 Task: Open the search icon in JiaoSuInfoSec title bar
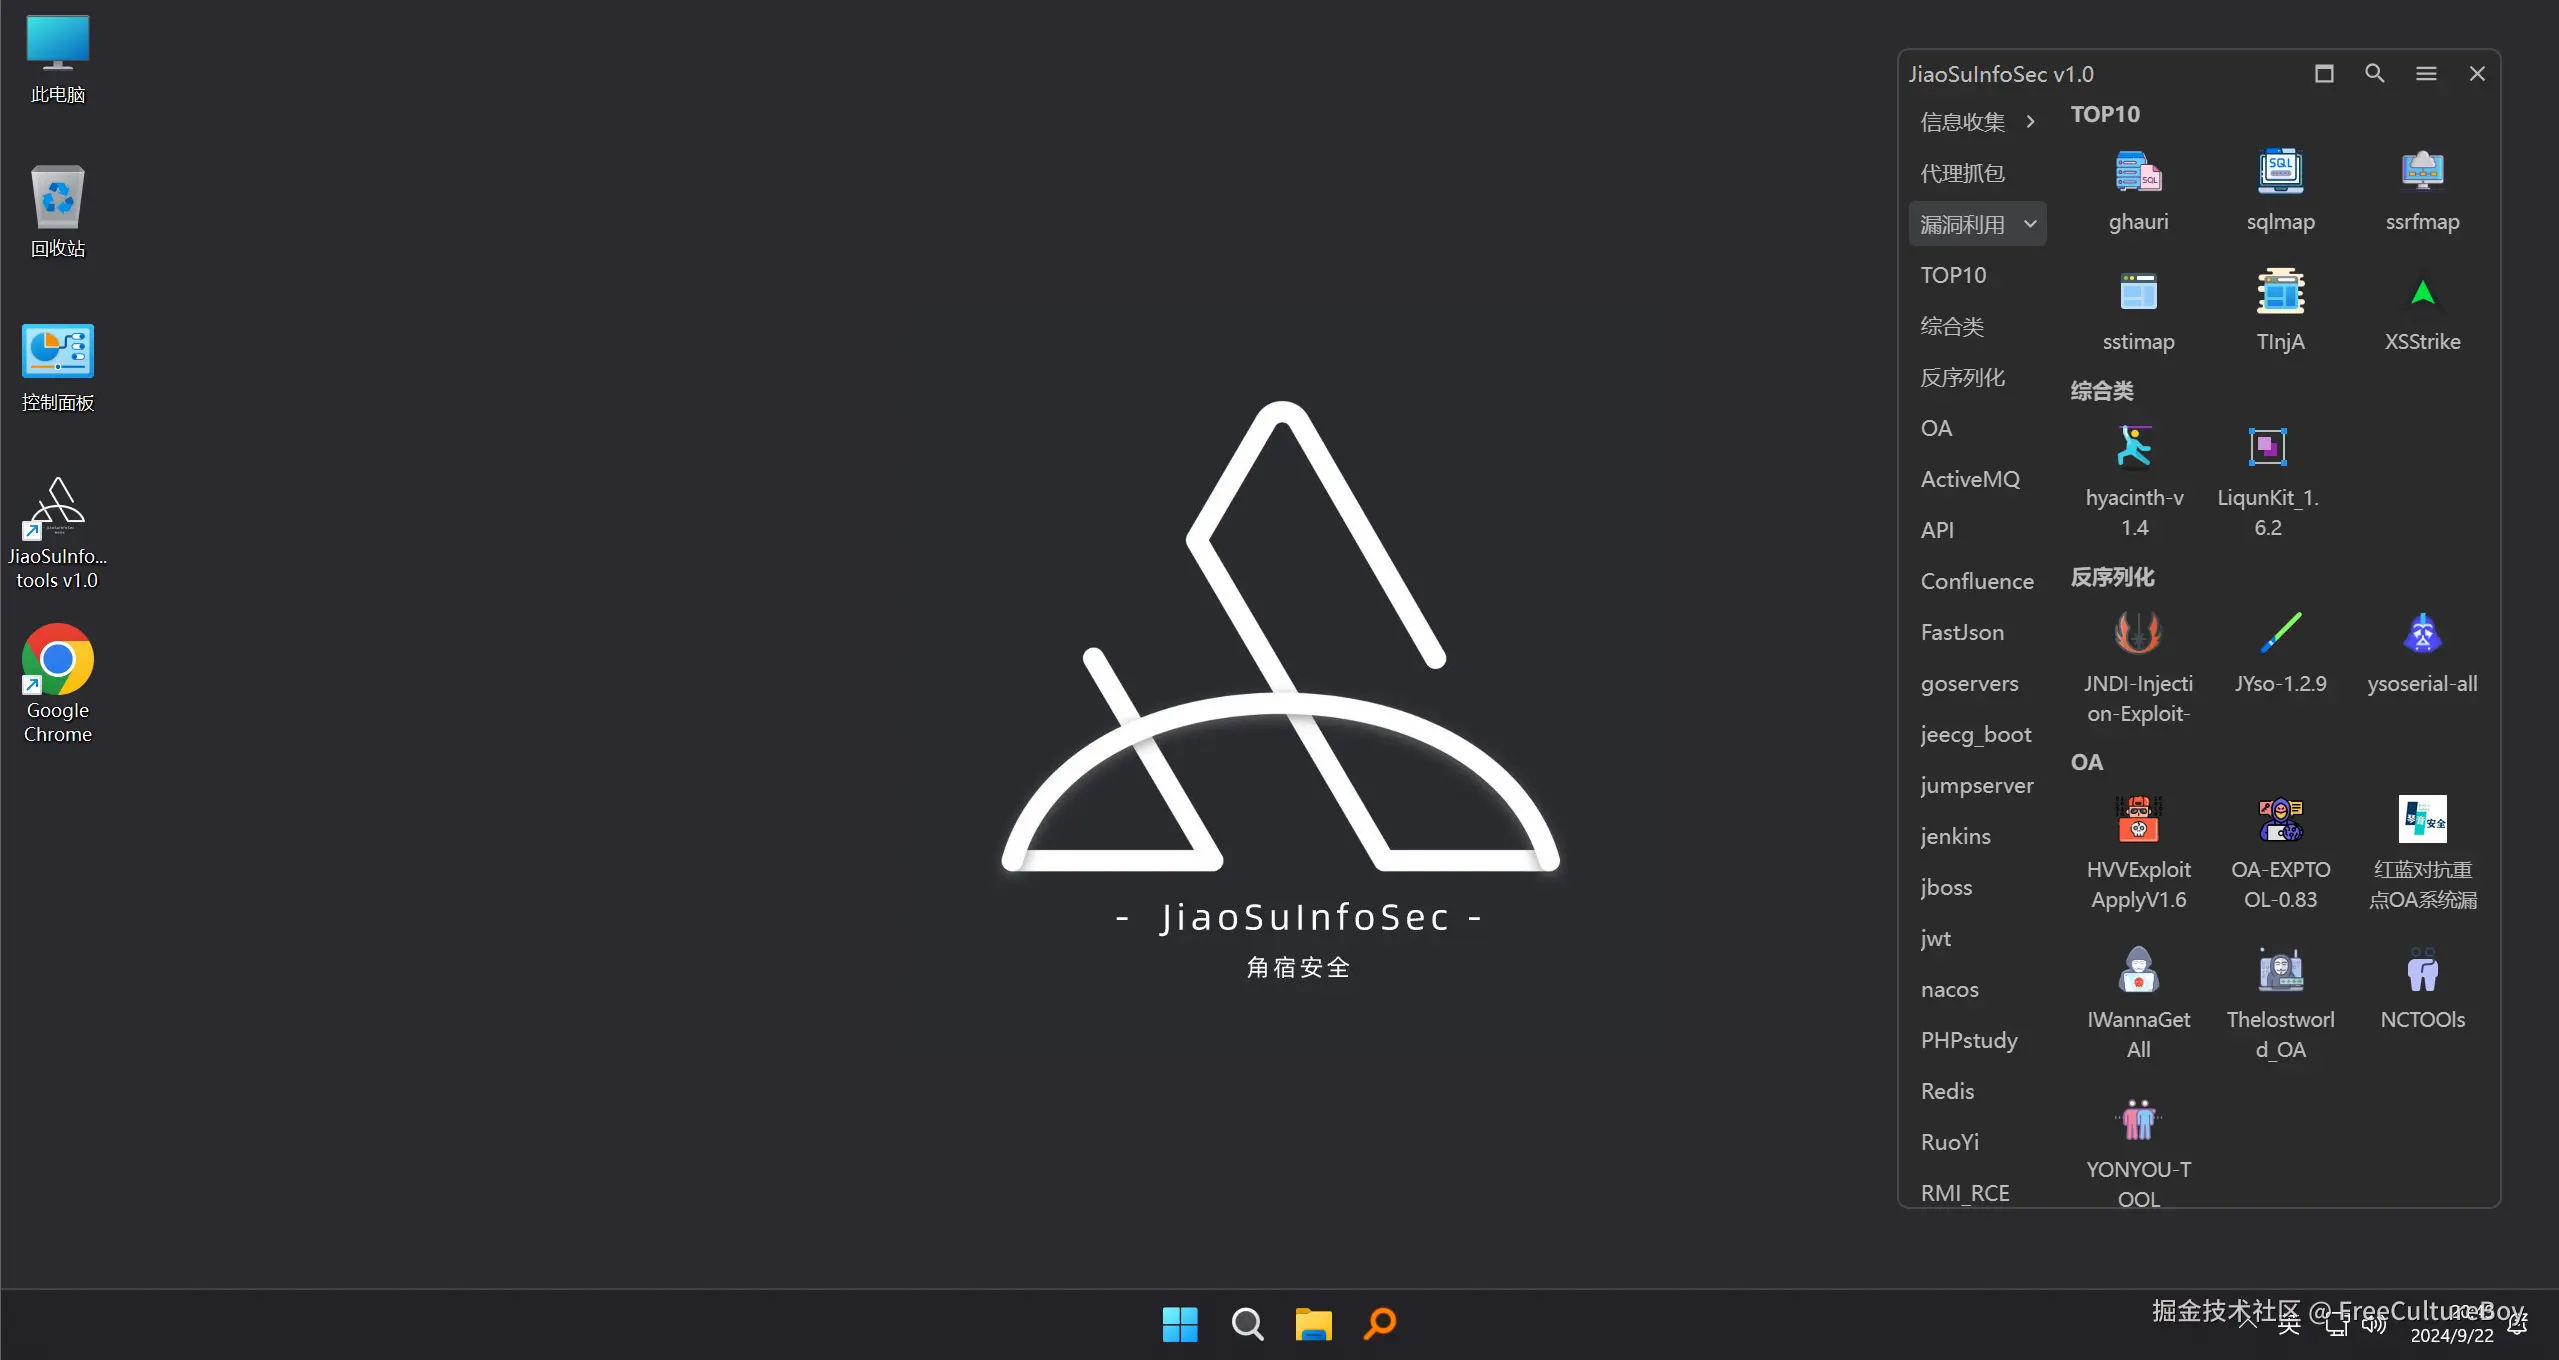[2374, 74]
